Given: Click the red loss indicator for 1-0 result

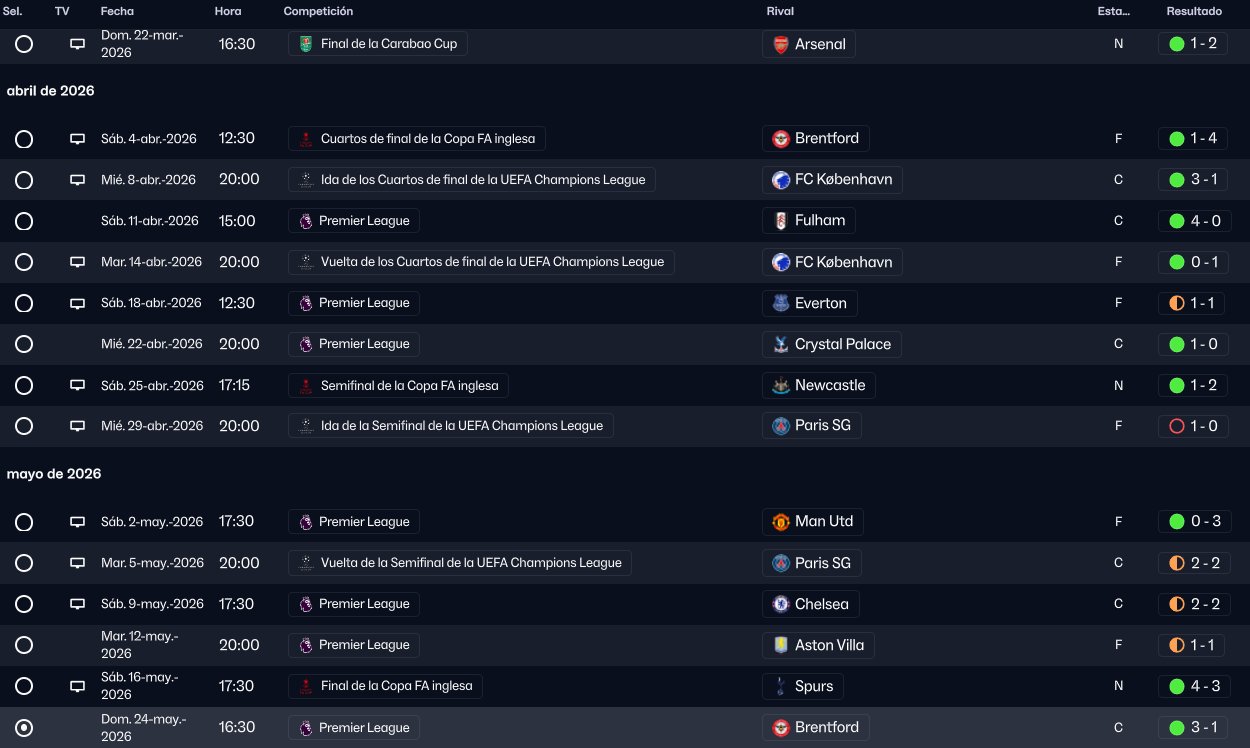Looking at the screenshot, I should click(x=1176, y=426).
